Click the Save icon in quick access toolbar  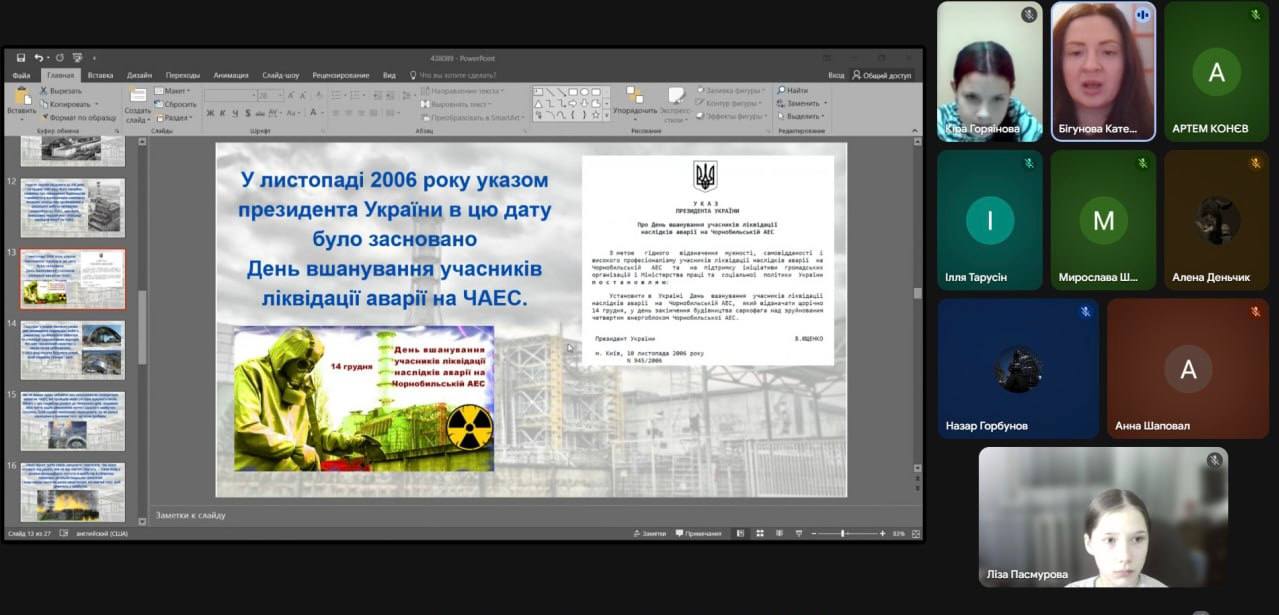tap(20, 58)
